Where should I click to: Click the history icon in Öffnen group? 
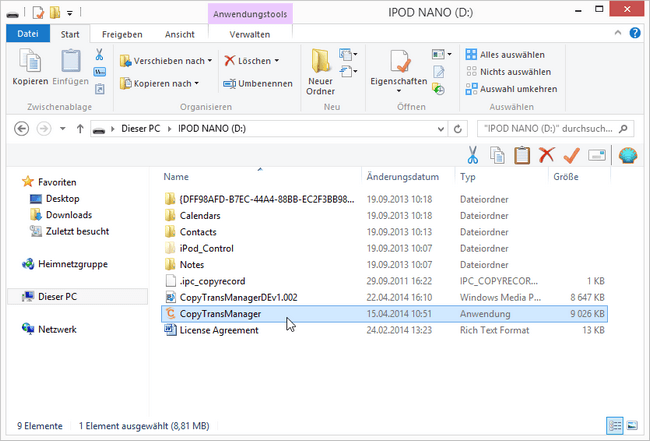[x=438, y=89]
